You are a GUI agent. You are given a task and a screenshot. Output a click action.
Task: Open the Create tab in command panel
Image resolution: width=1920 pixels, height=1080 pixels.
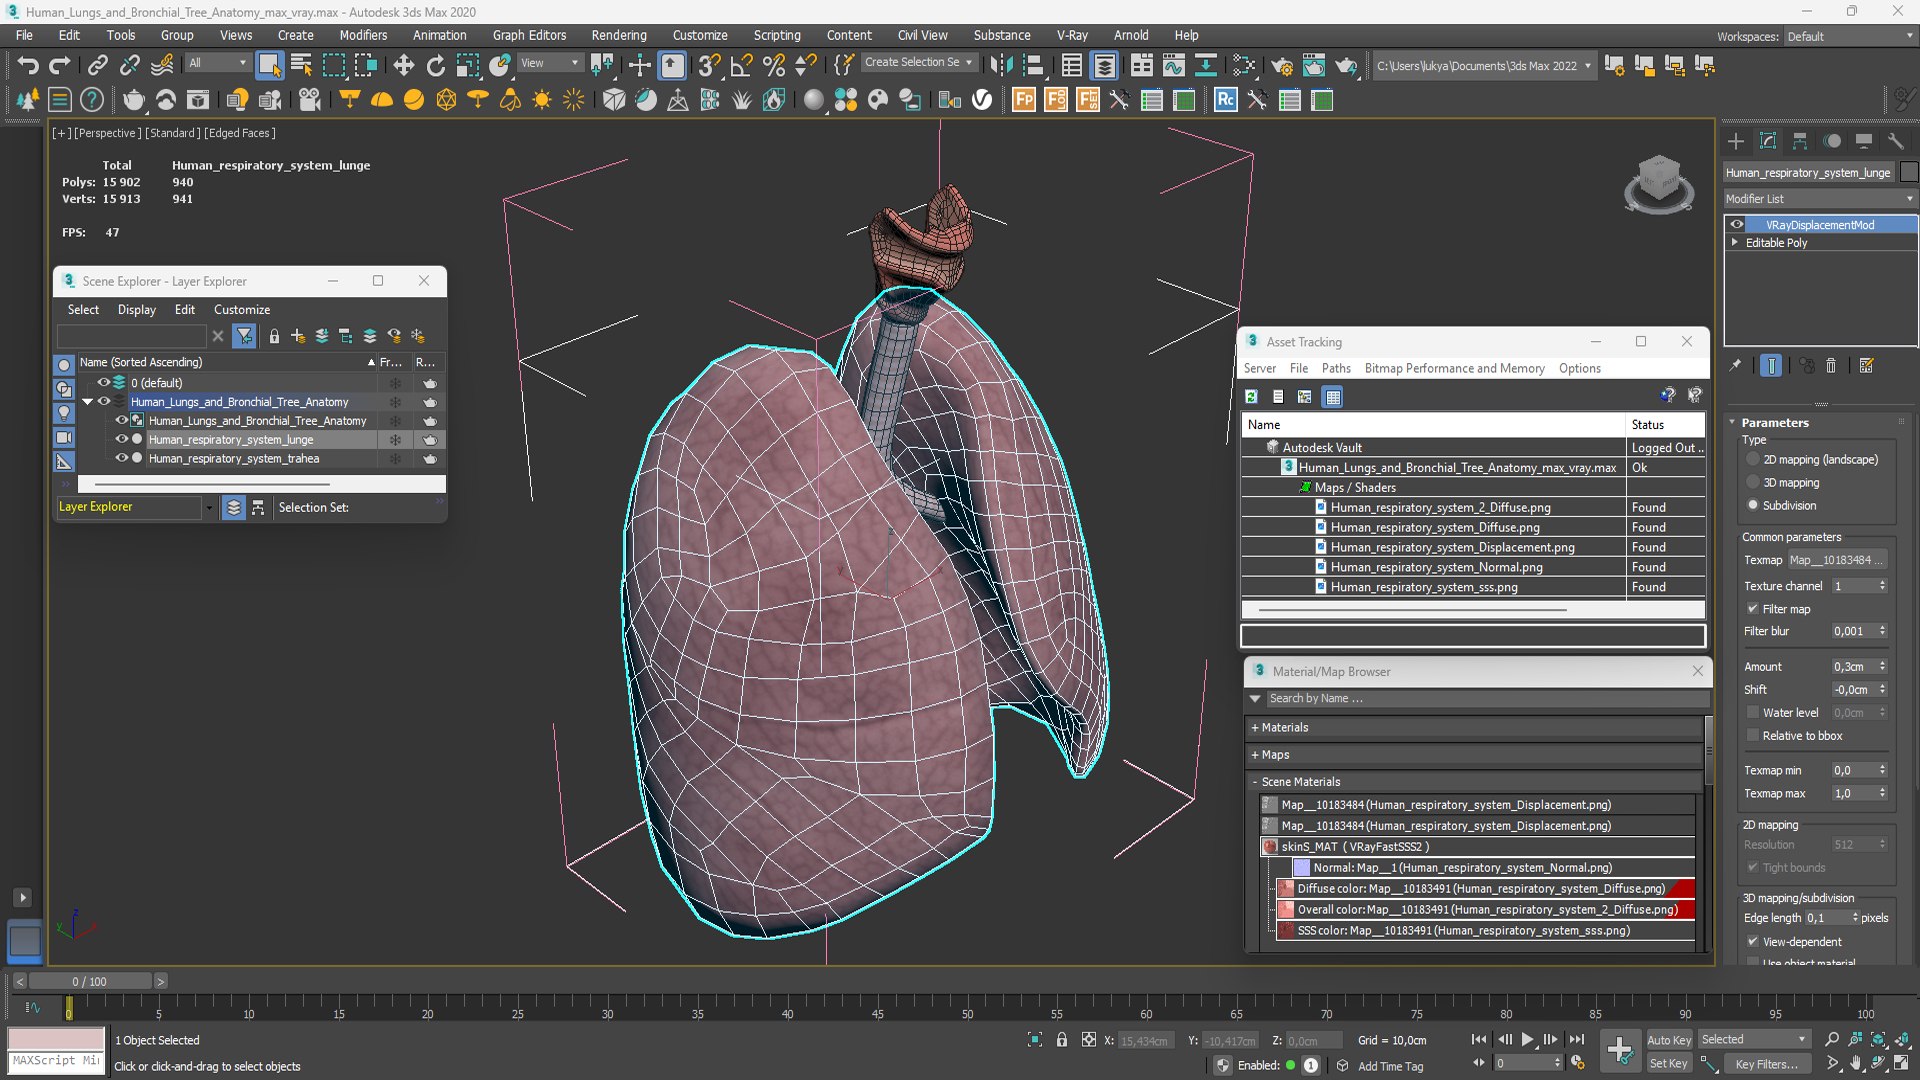coord(1736,141)
